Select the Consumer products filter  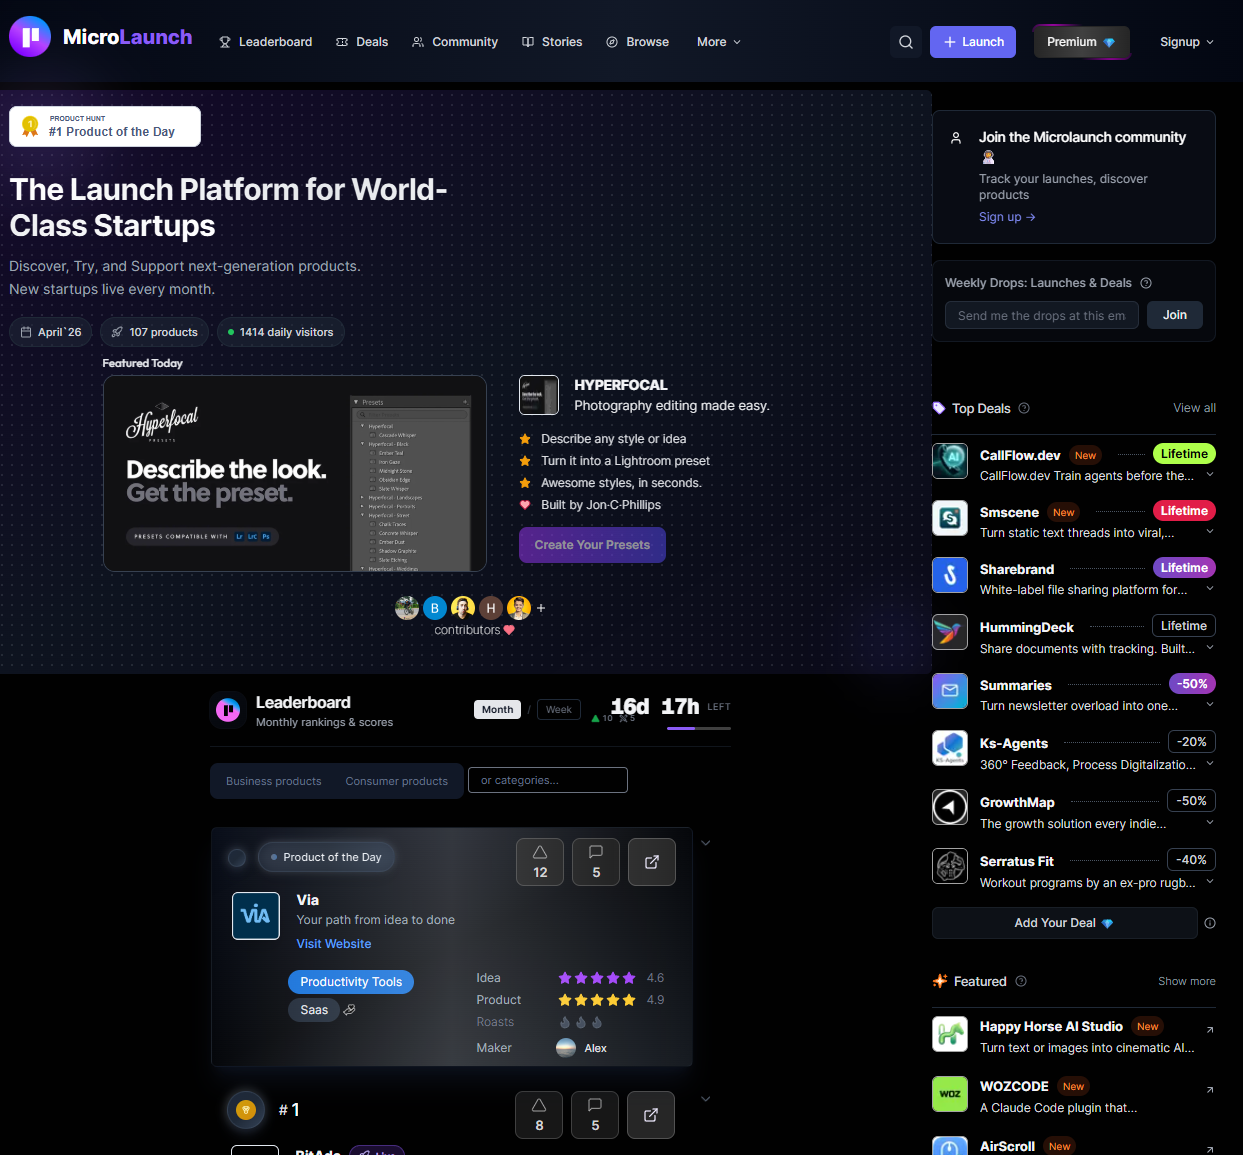[x=396, y=780]
